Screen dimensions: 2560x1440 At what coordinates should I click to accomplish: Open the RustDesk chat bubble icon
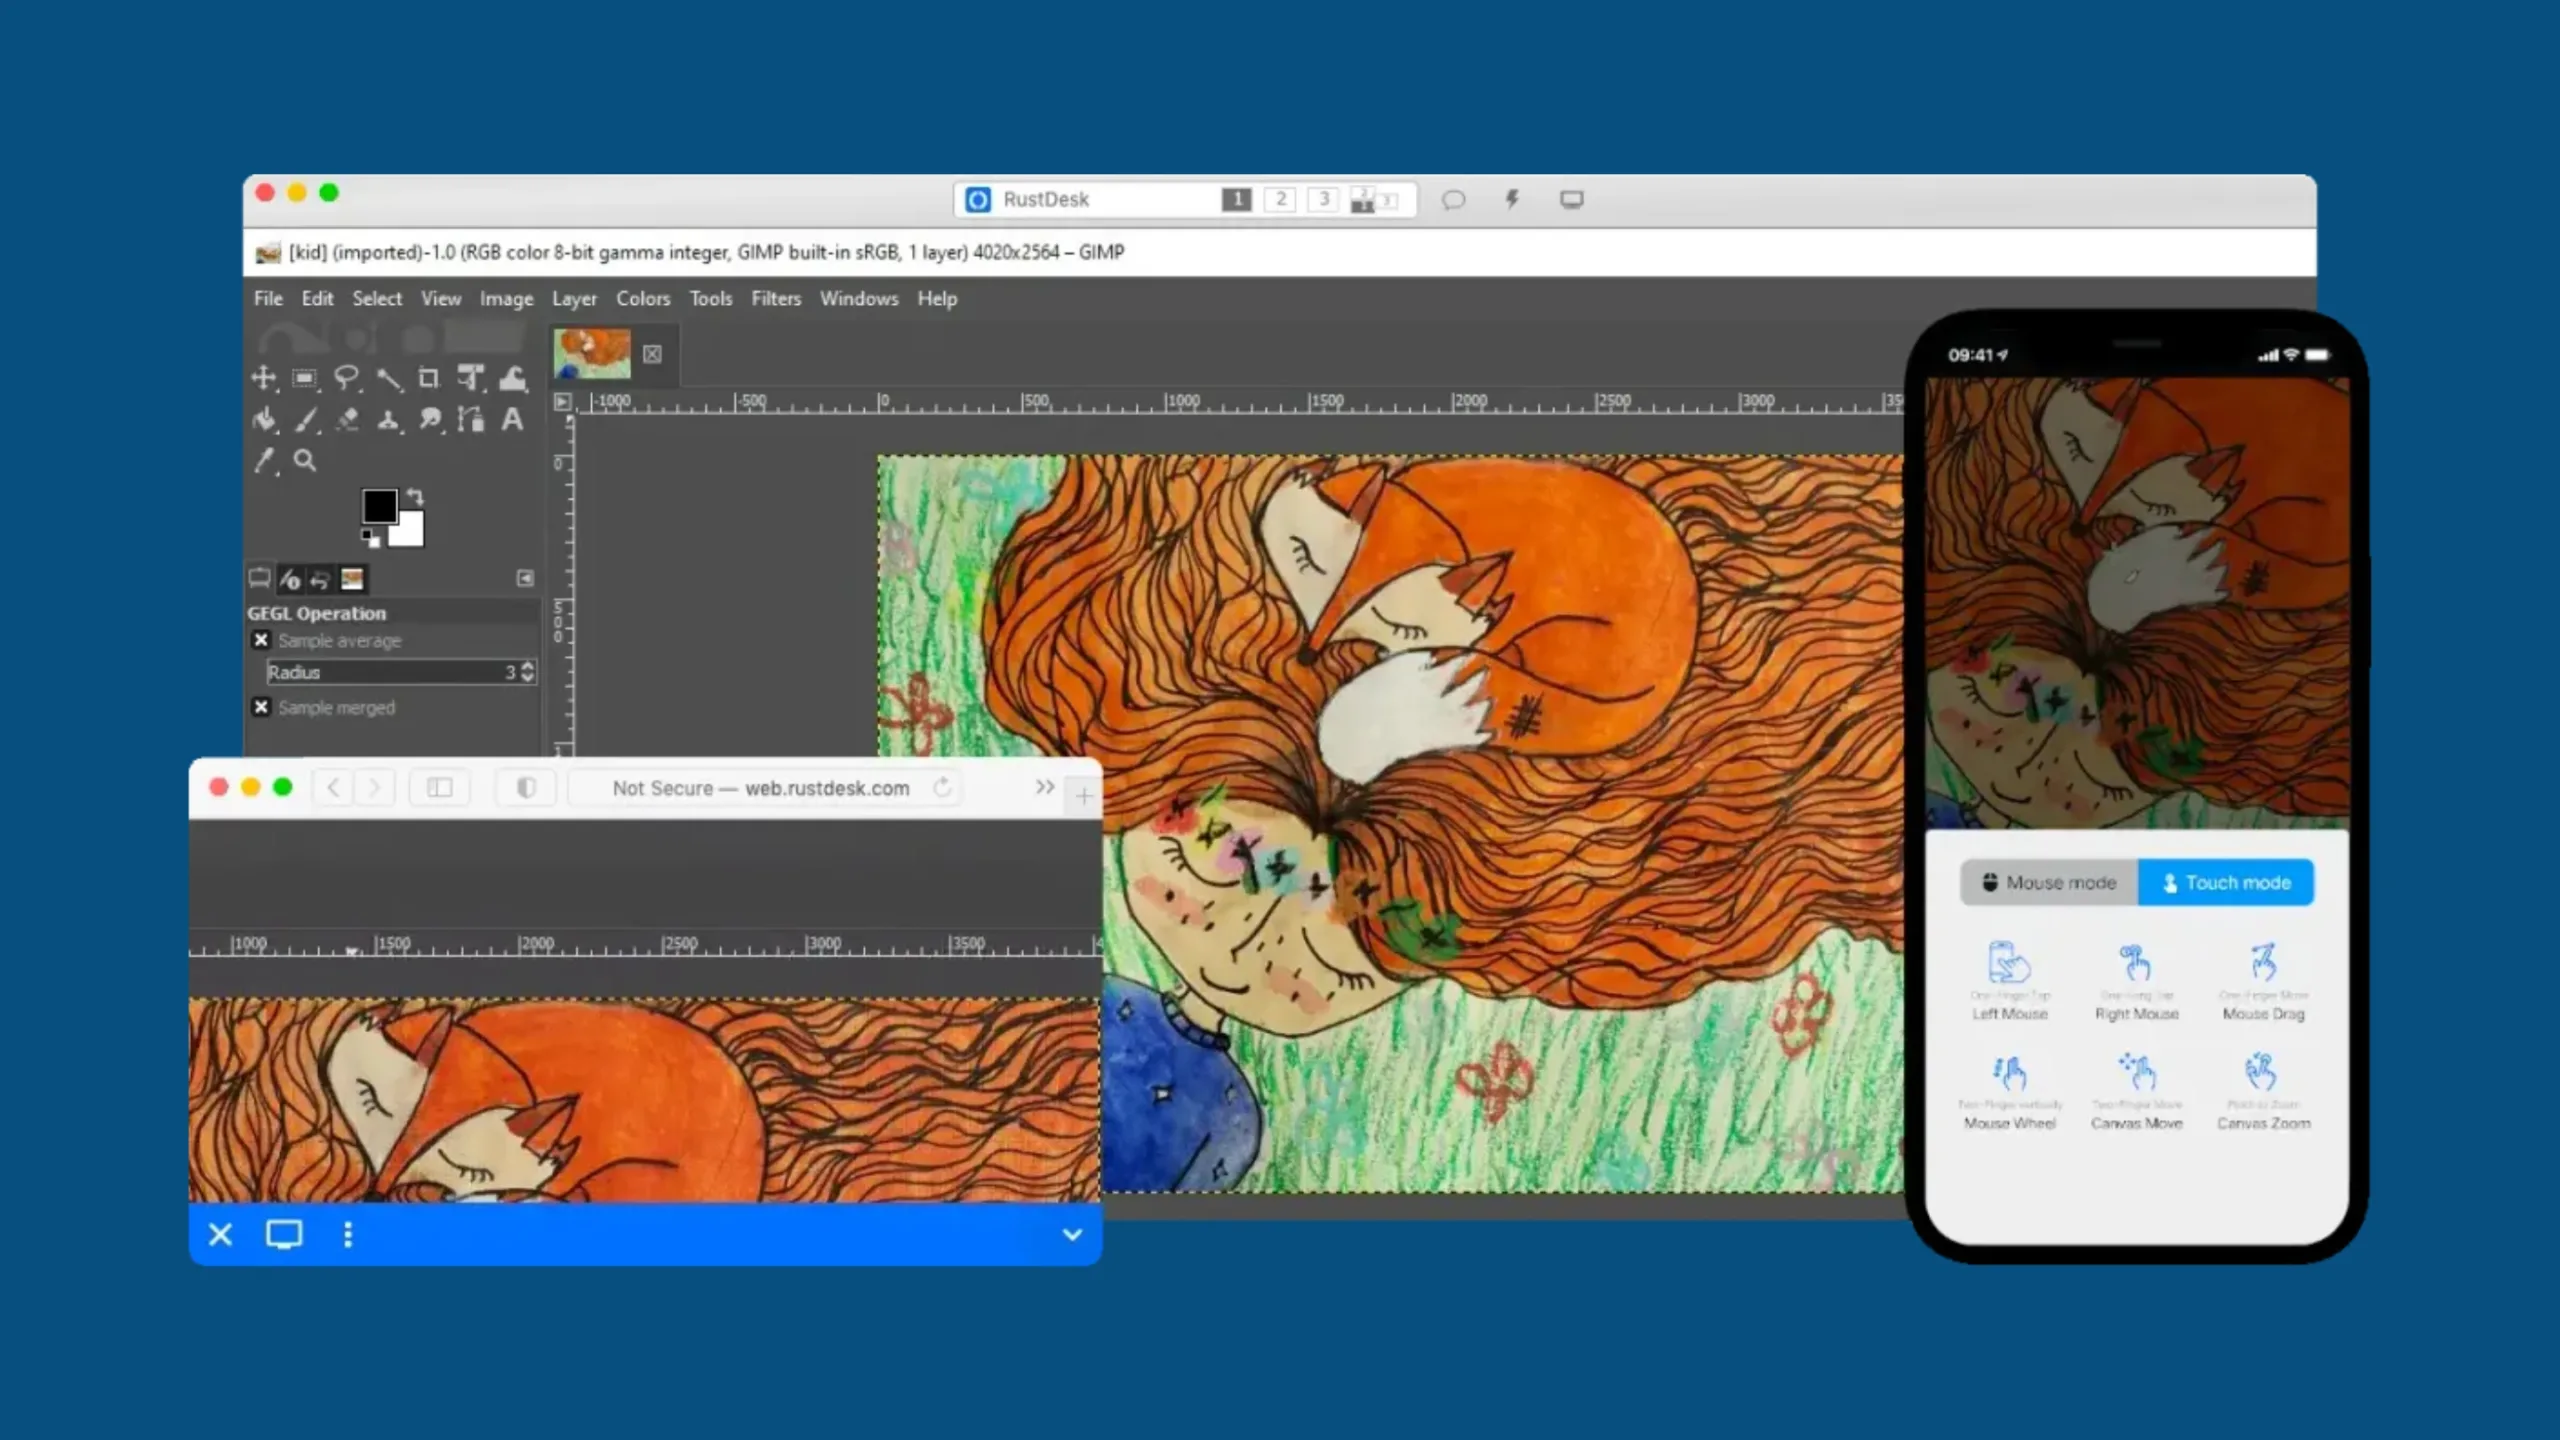point(1453,200)
